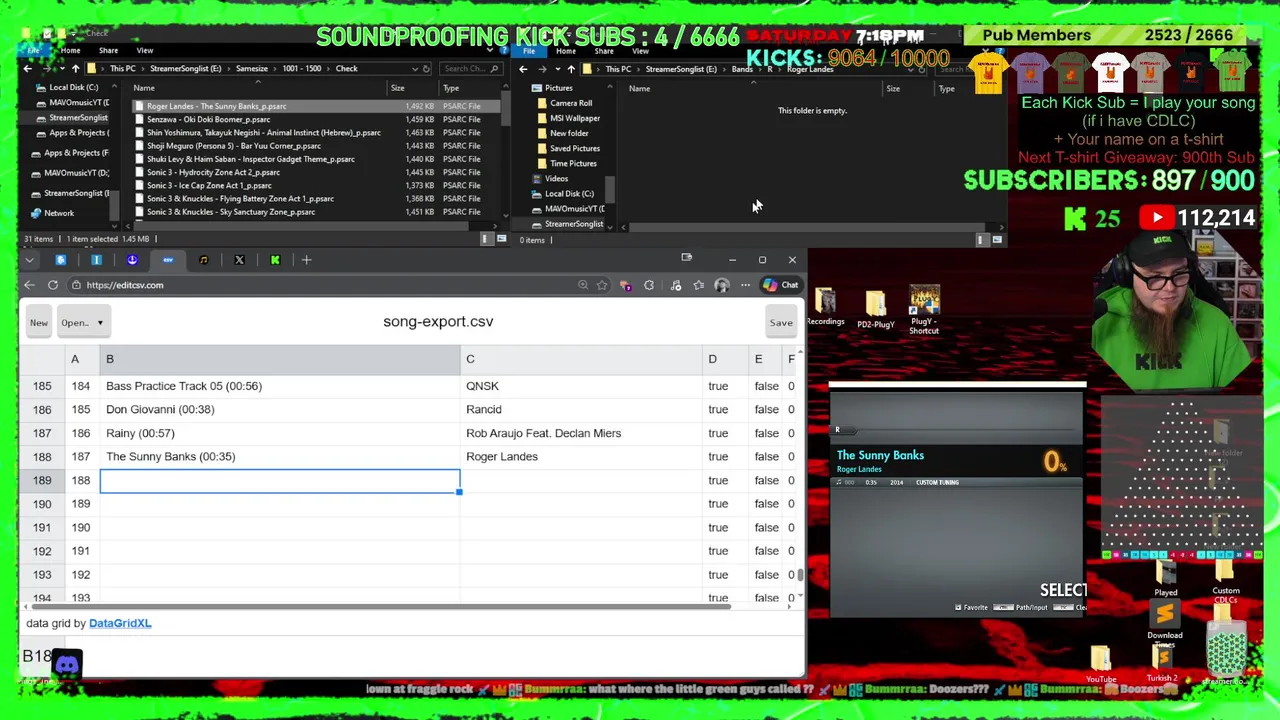Open browser tab search chevron
The image size is (1280, 720).
point(29,260)
